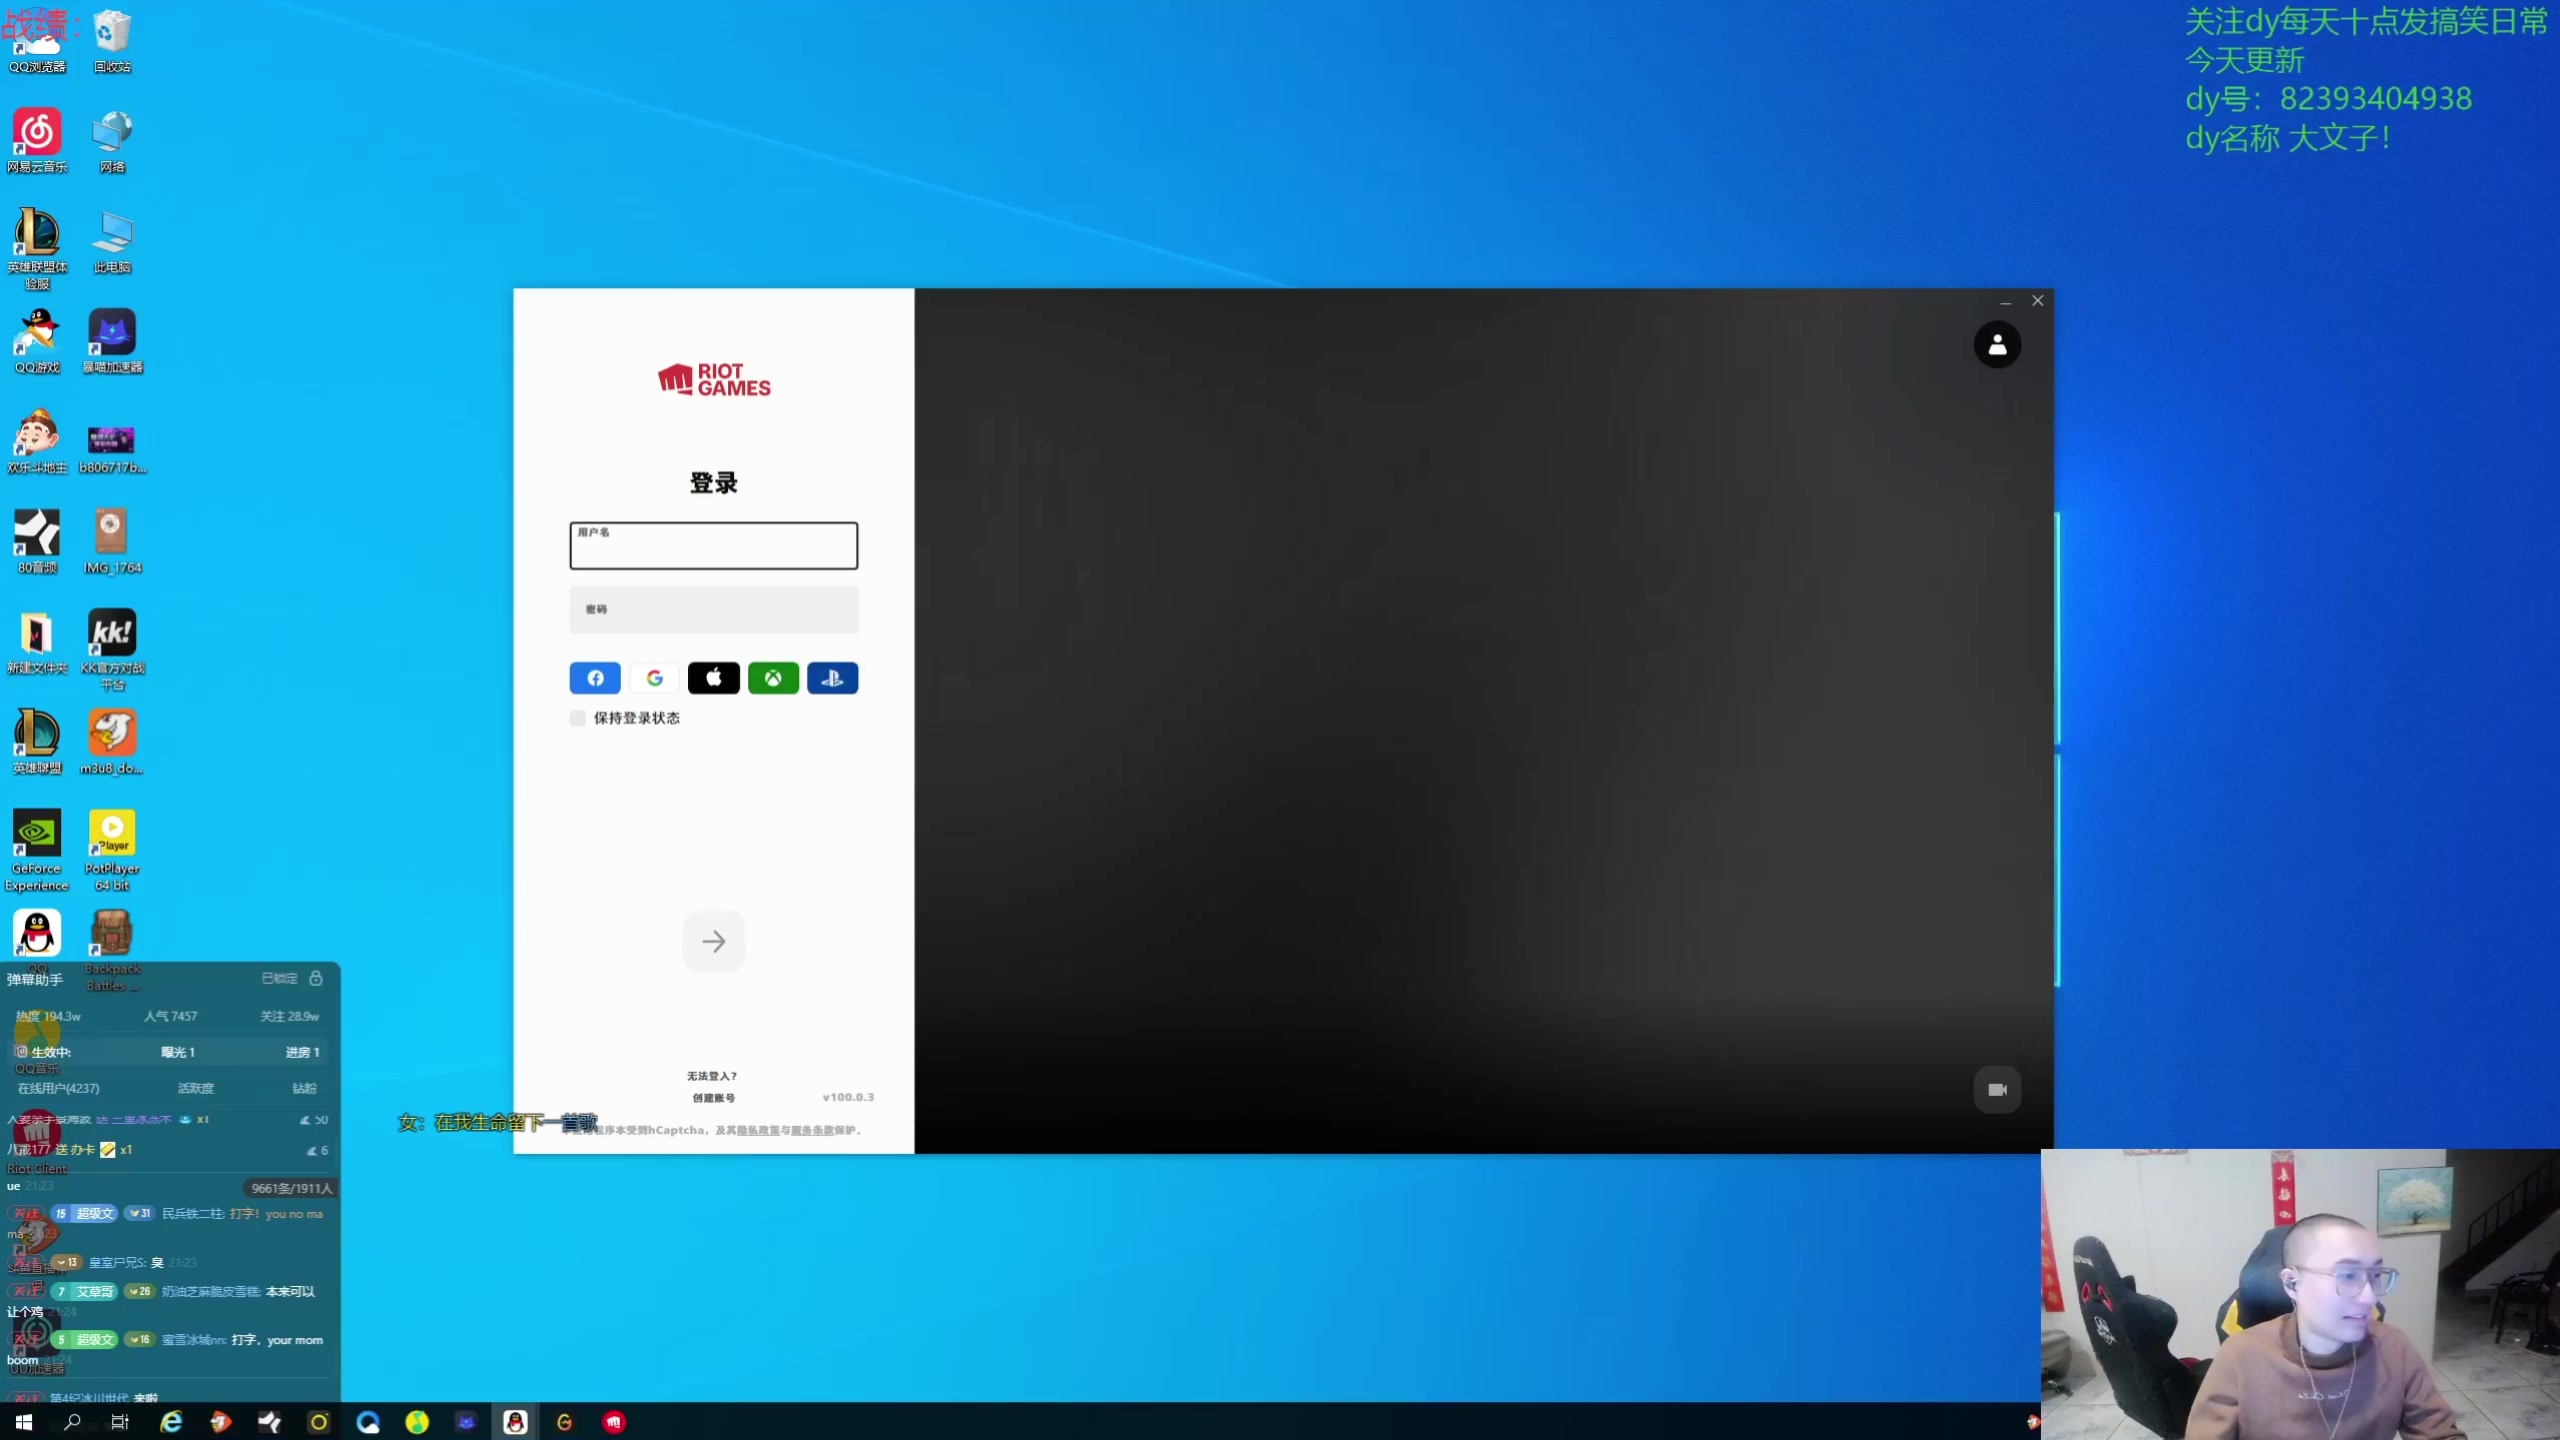
Task: Open QQ浏览器 cloud icon on taskbar
Action: (x=368, y=1421)
